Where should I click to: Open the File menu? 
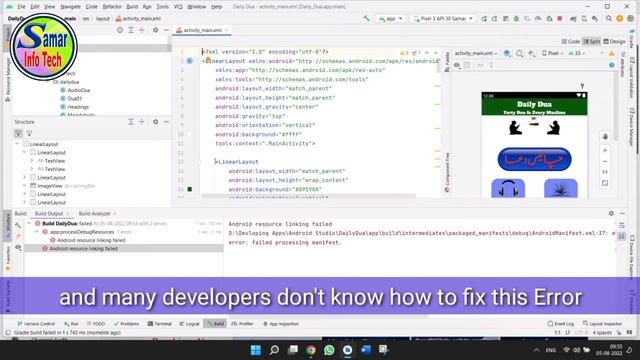(x=21, y=7)
